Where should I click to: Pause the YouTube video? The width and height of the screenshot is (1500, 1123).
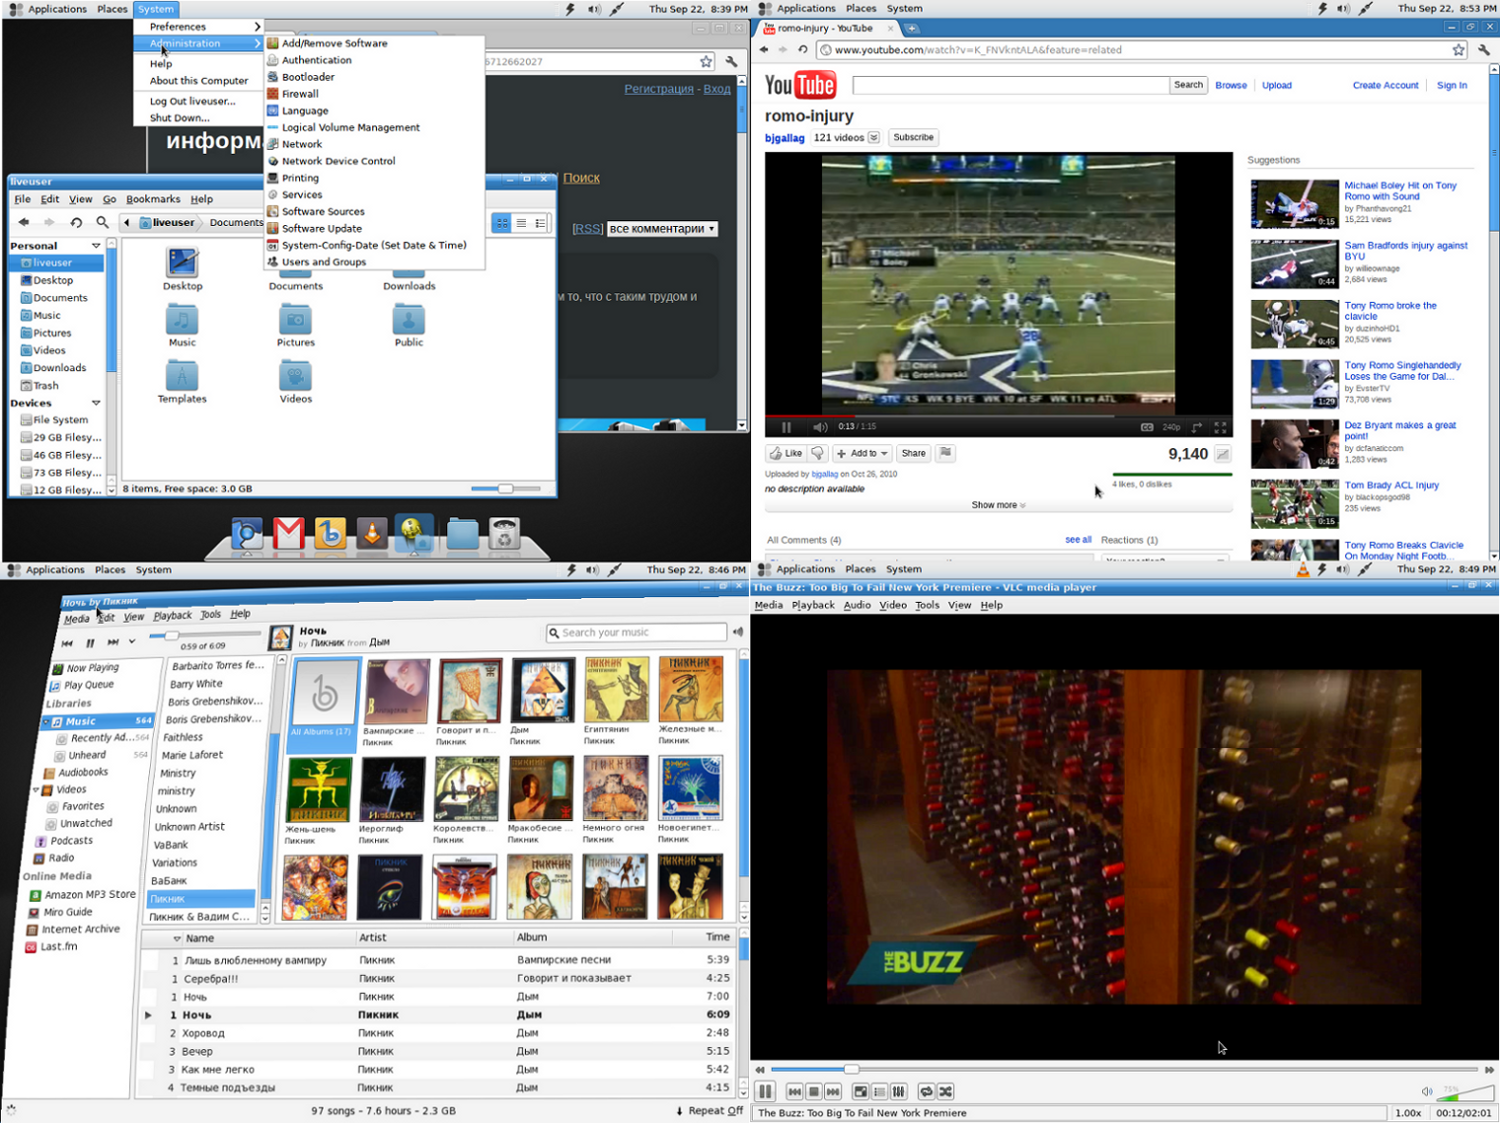[787, 427]
